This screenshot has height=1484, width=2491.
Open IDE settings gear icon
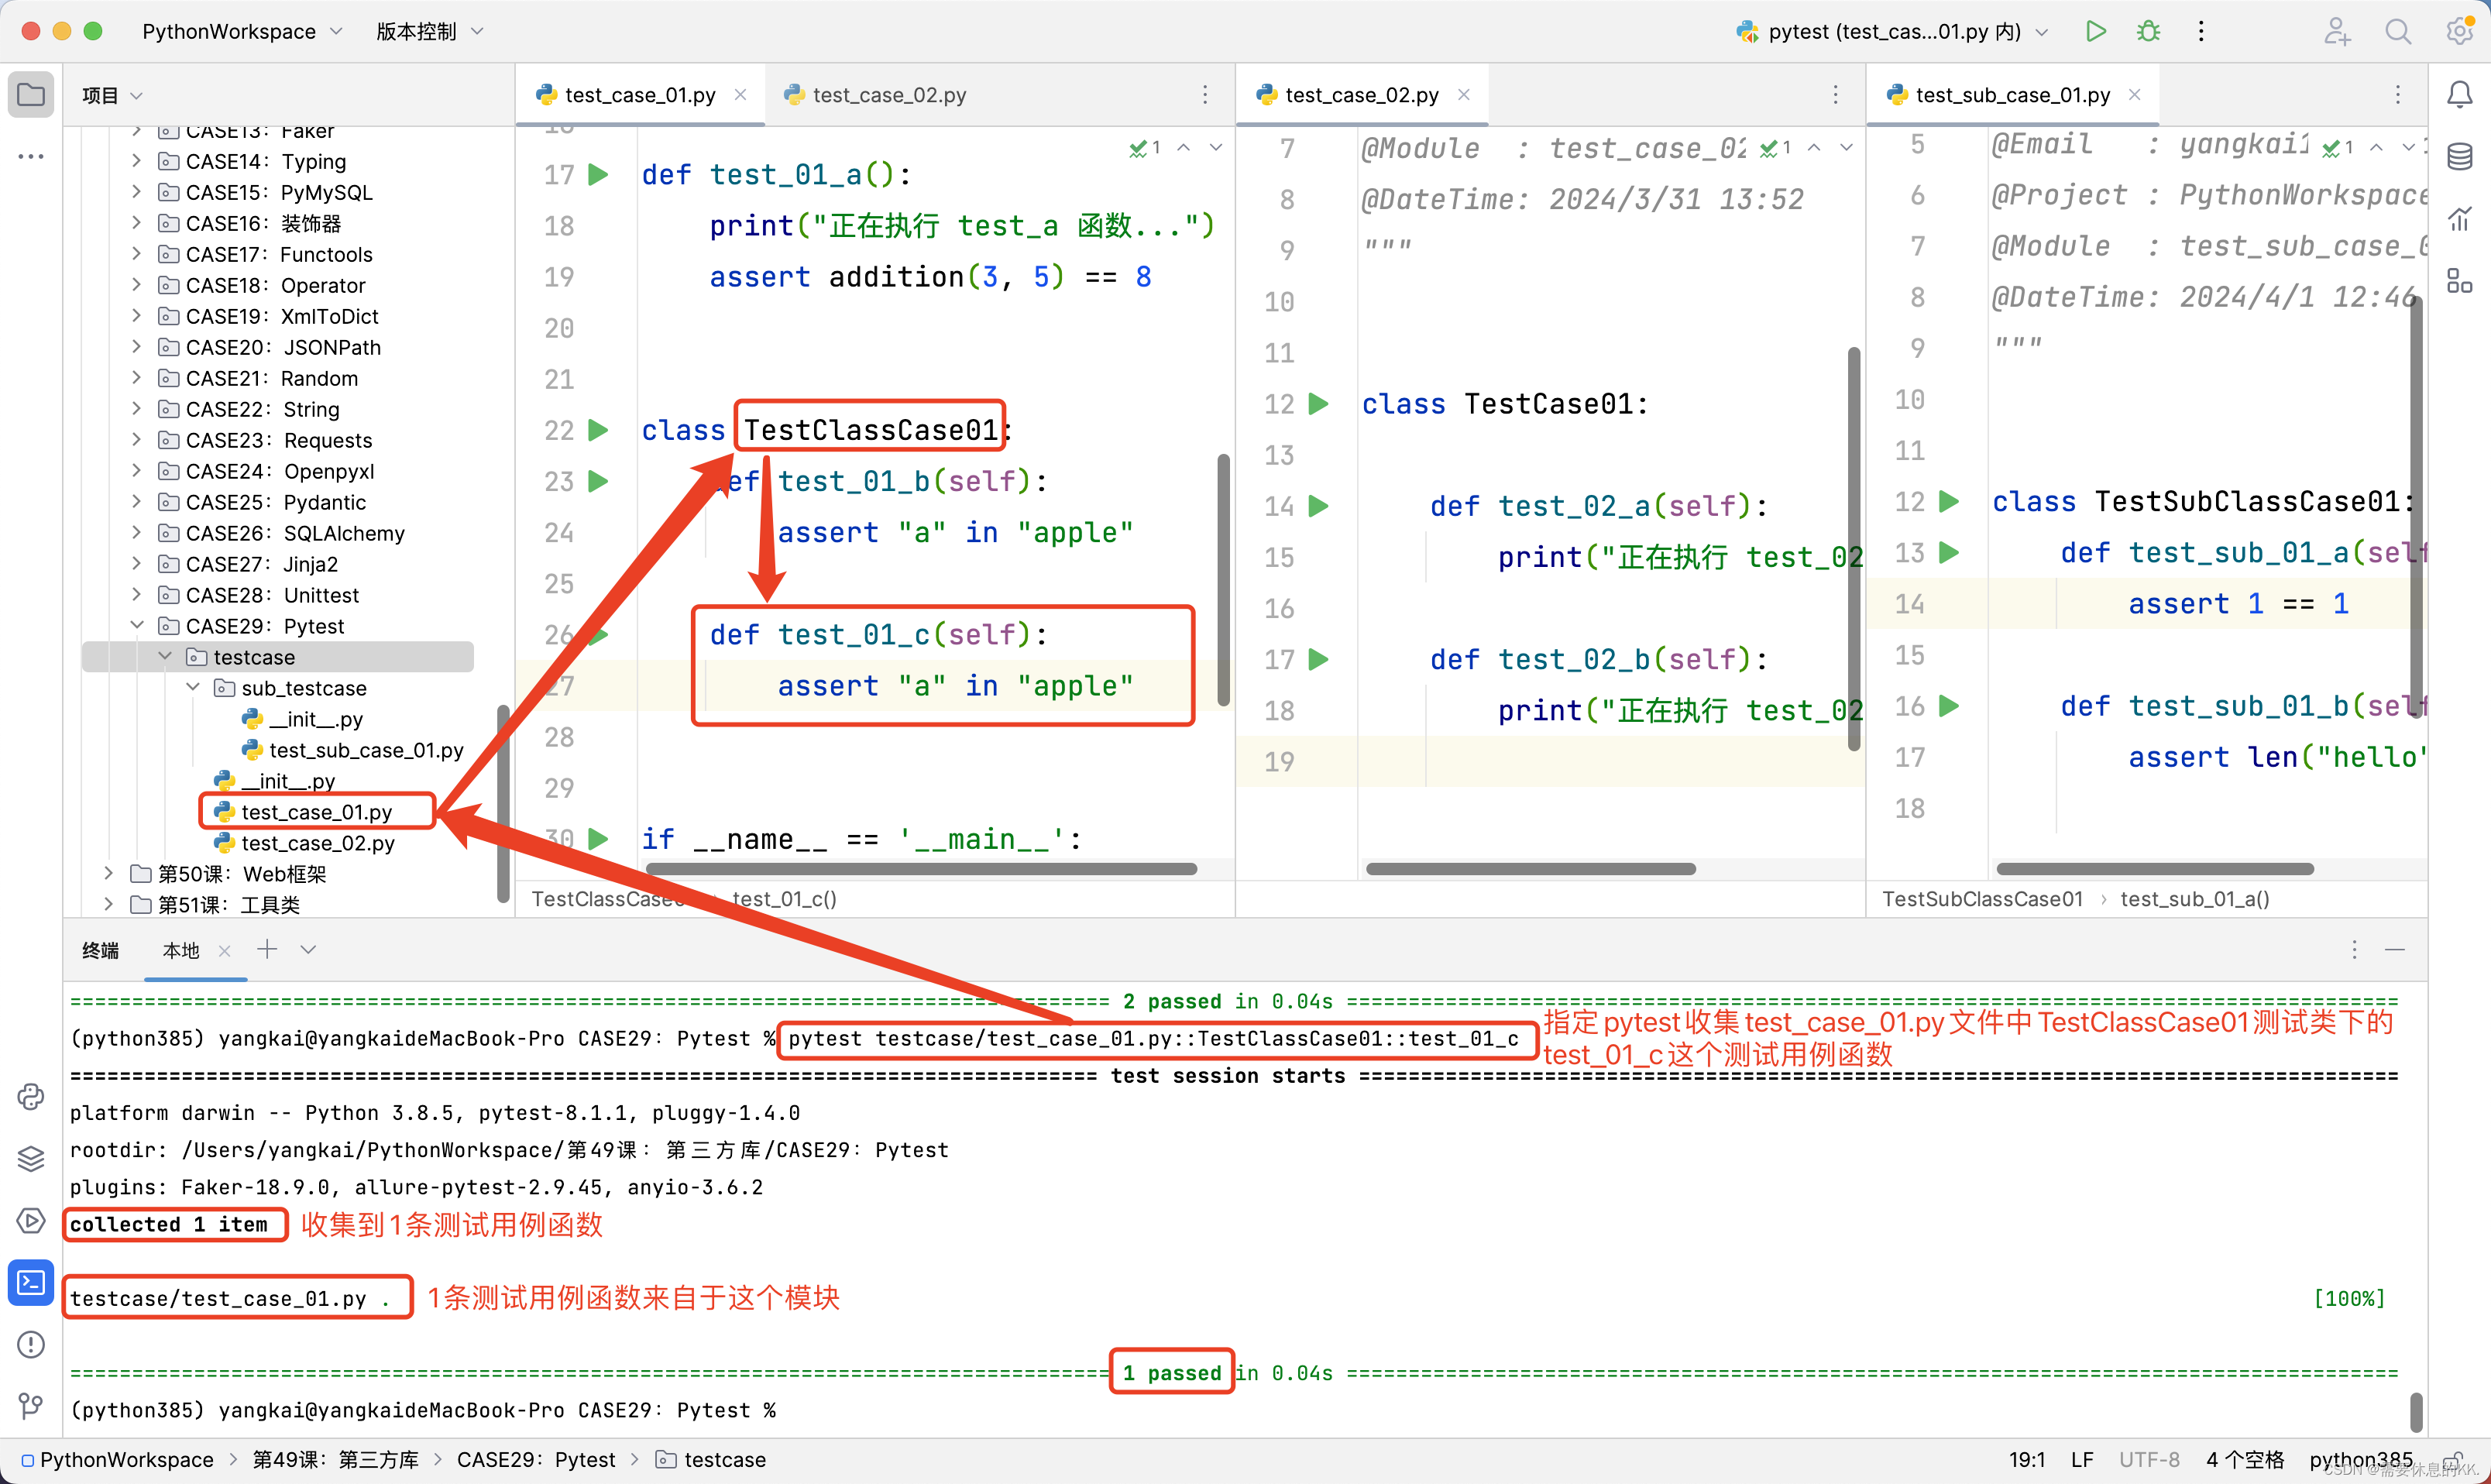coord(2459,31)
